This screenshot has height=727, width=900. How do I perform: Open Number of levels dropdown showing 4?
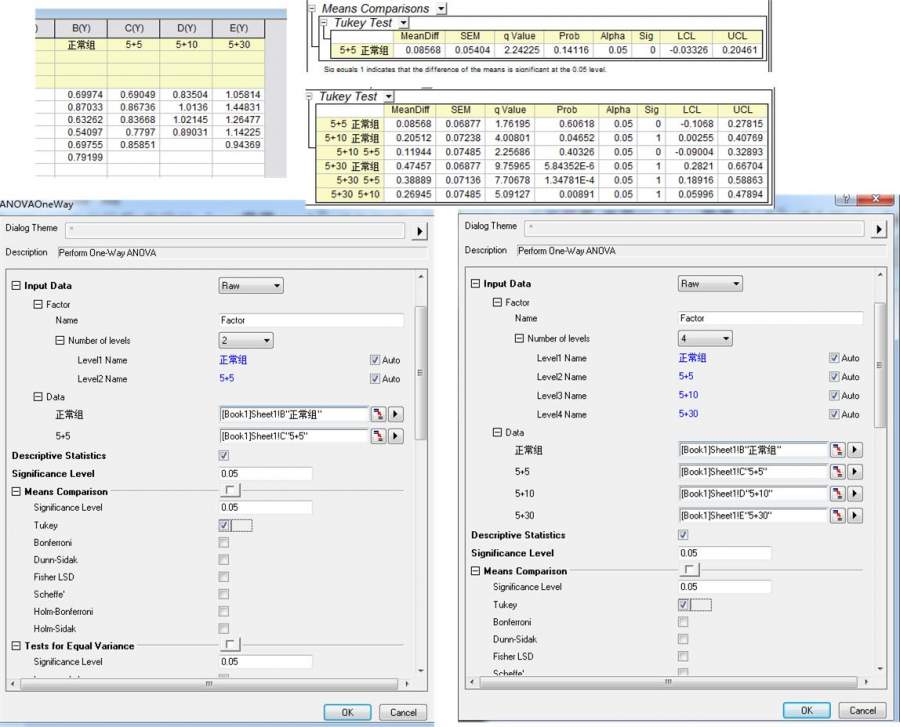coord(704,339)
